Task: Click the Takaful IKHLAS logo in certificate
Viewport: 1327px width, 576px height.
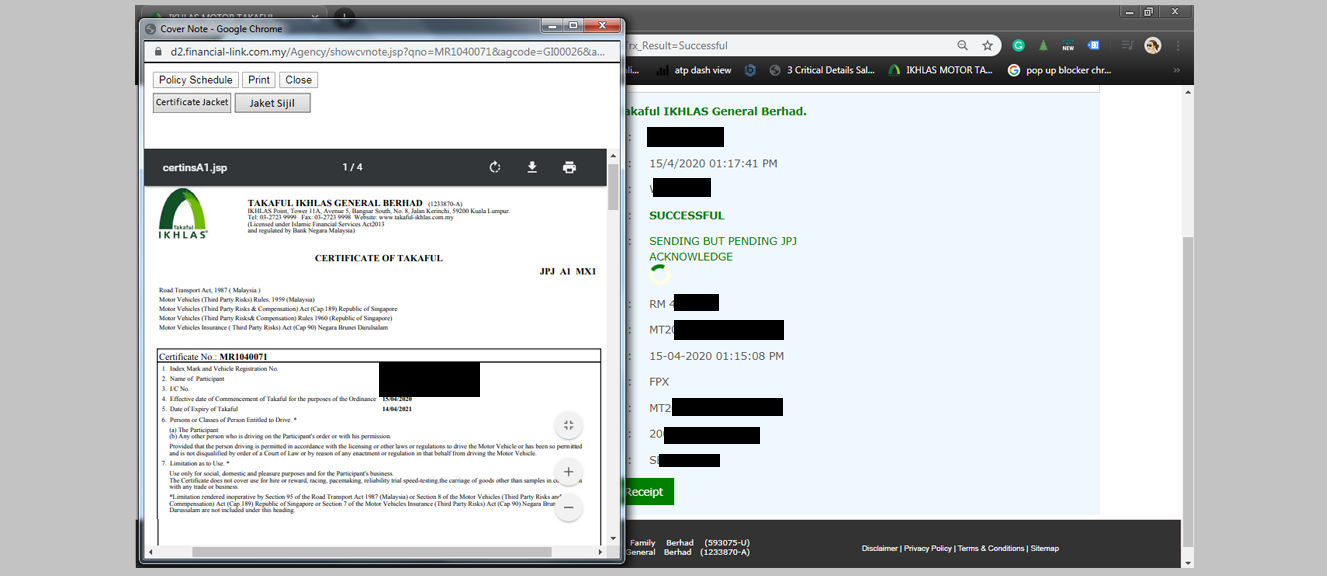Action: click(183, 214)
